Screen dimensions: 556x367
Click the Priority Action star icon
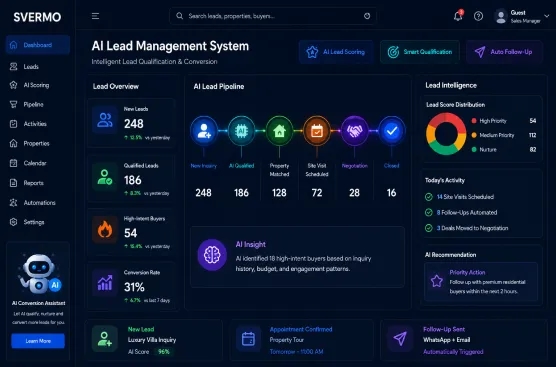pyautogui.click(x=437, y=281)
